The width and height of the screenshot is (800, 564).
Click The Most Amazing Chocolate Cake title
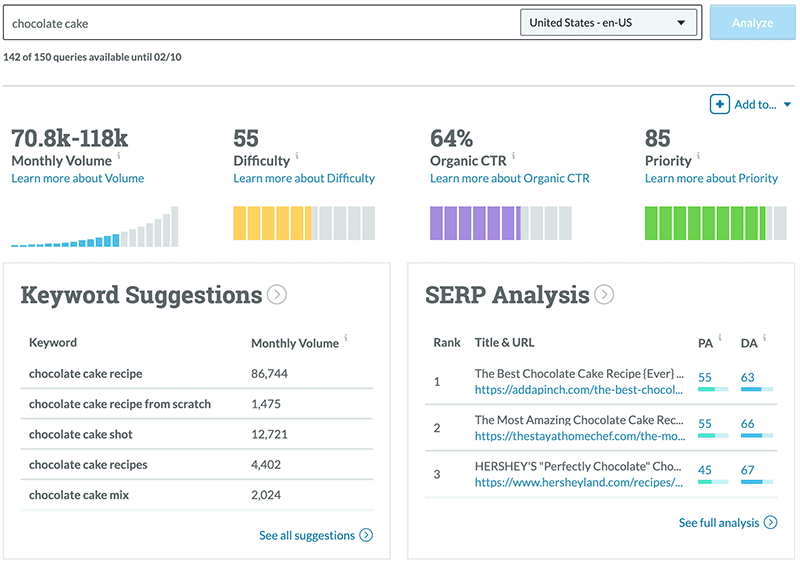coord(579,420)
